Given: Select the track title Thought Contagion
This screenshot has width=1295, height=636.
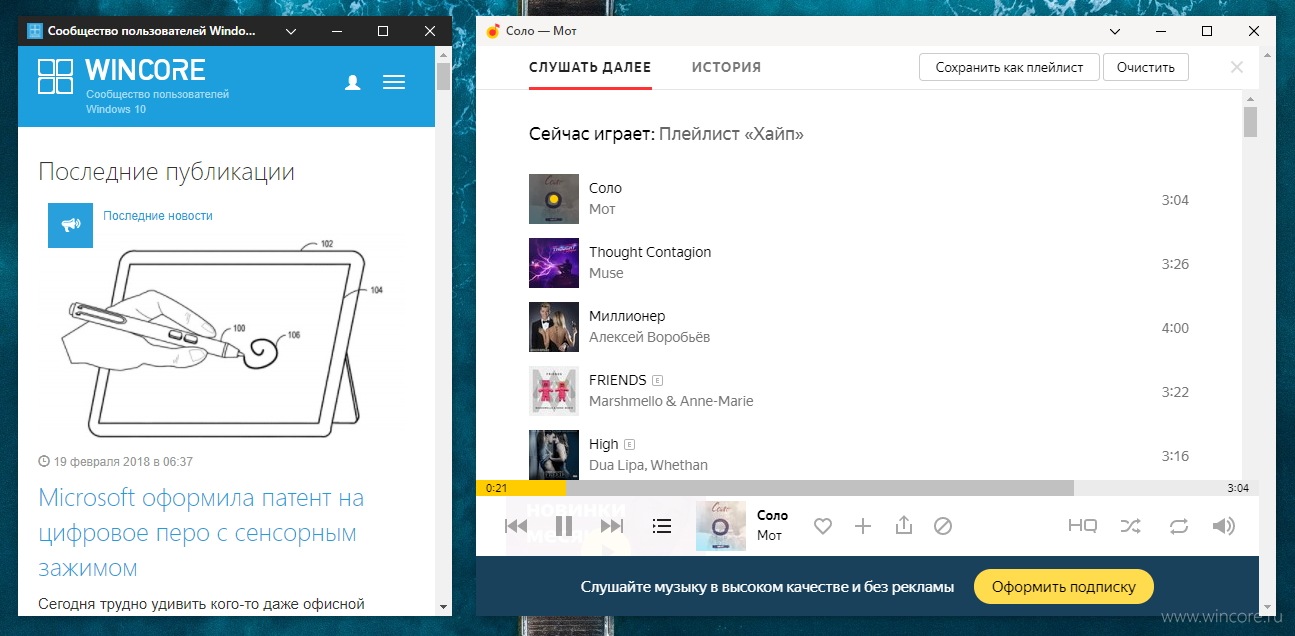Looking at the screenshot, I should tap(650, 252).
